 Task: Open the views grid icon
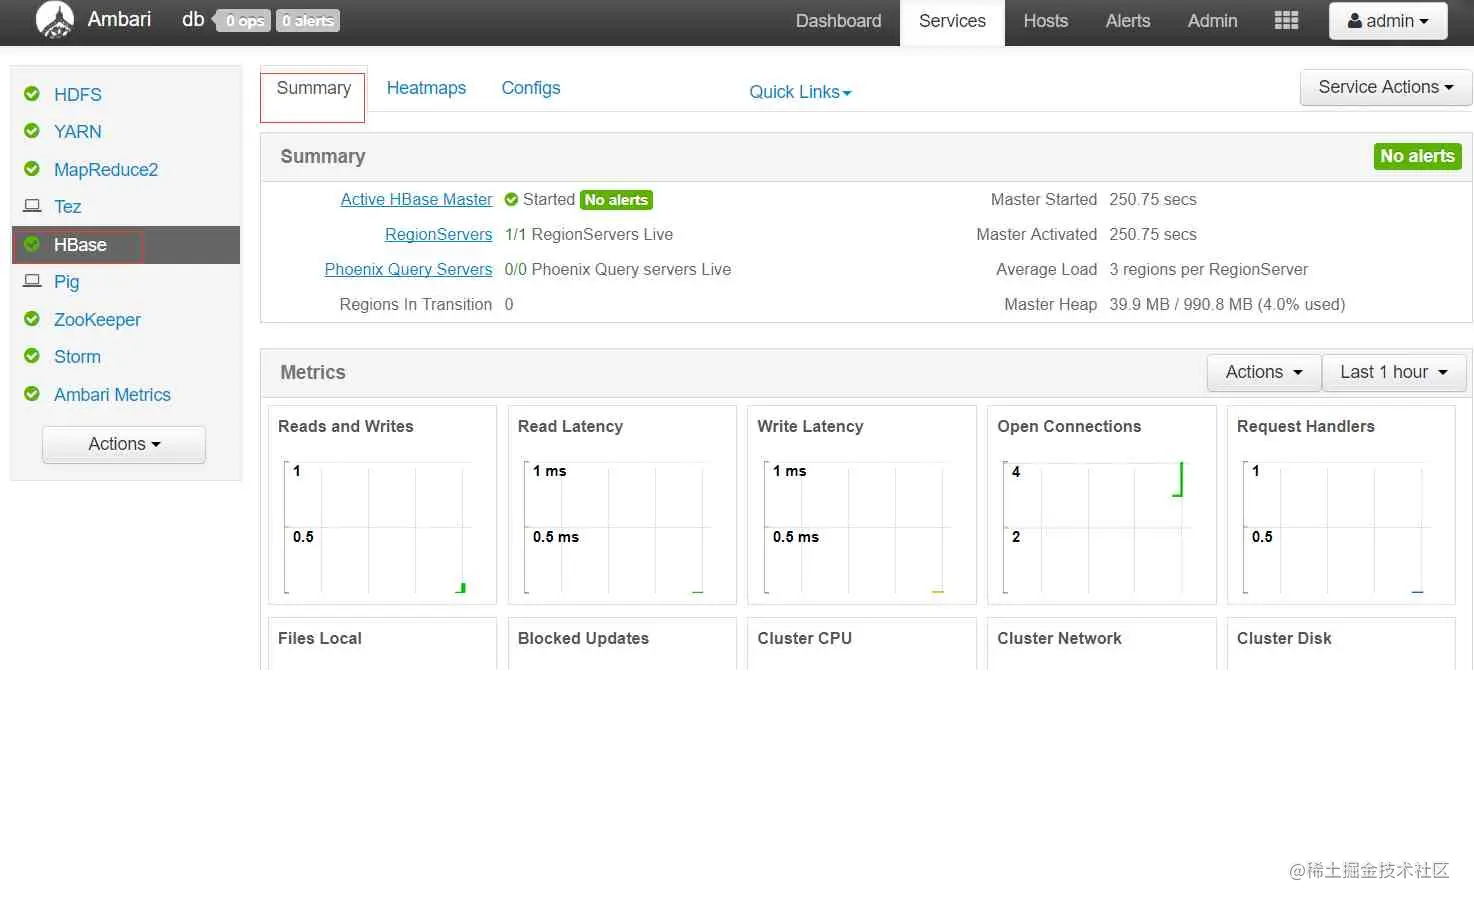[x=1286, y=21]
